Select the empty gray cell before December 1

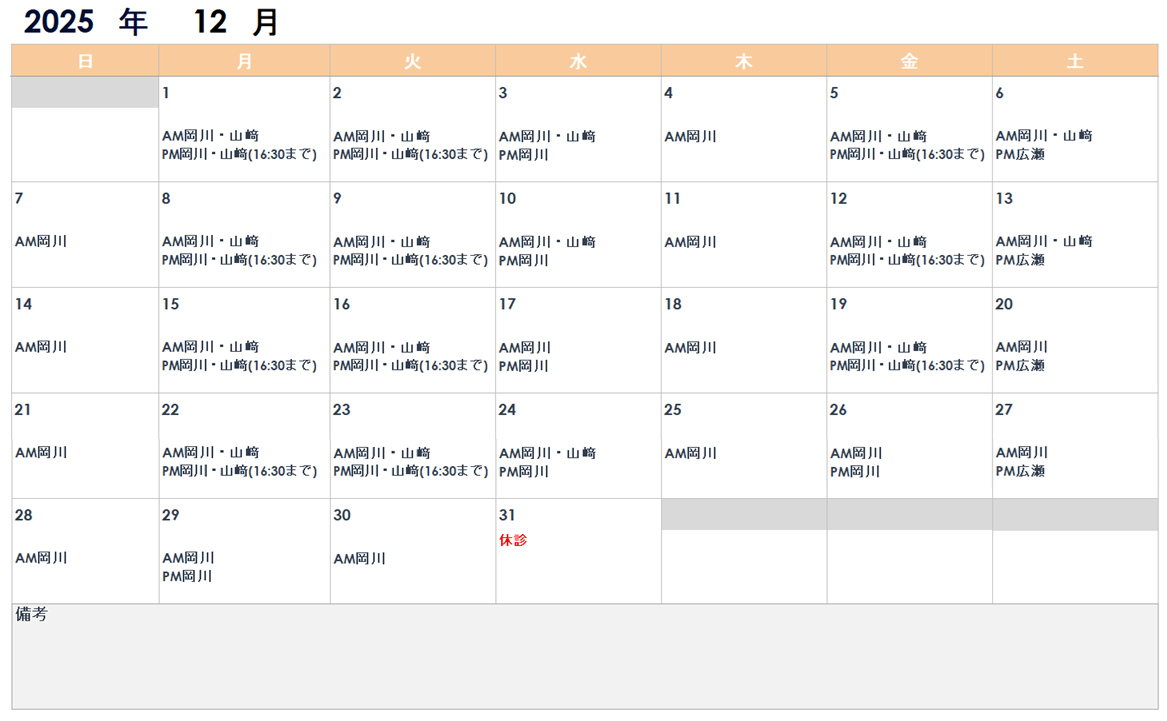pyautogui.click(x=83, y=93)
